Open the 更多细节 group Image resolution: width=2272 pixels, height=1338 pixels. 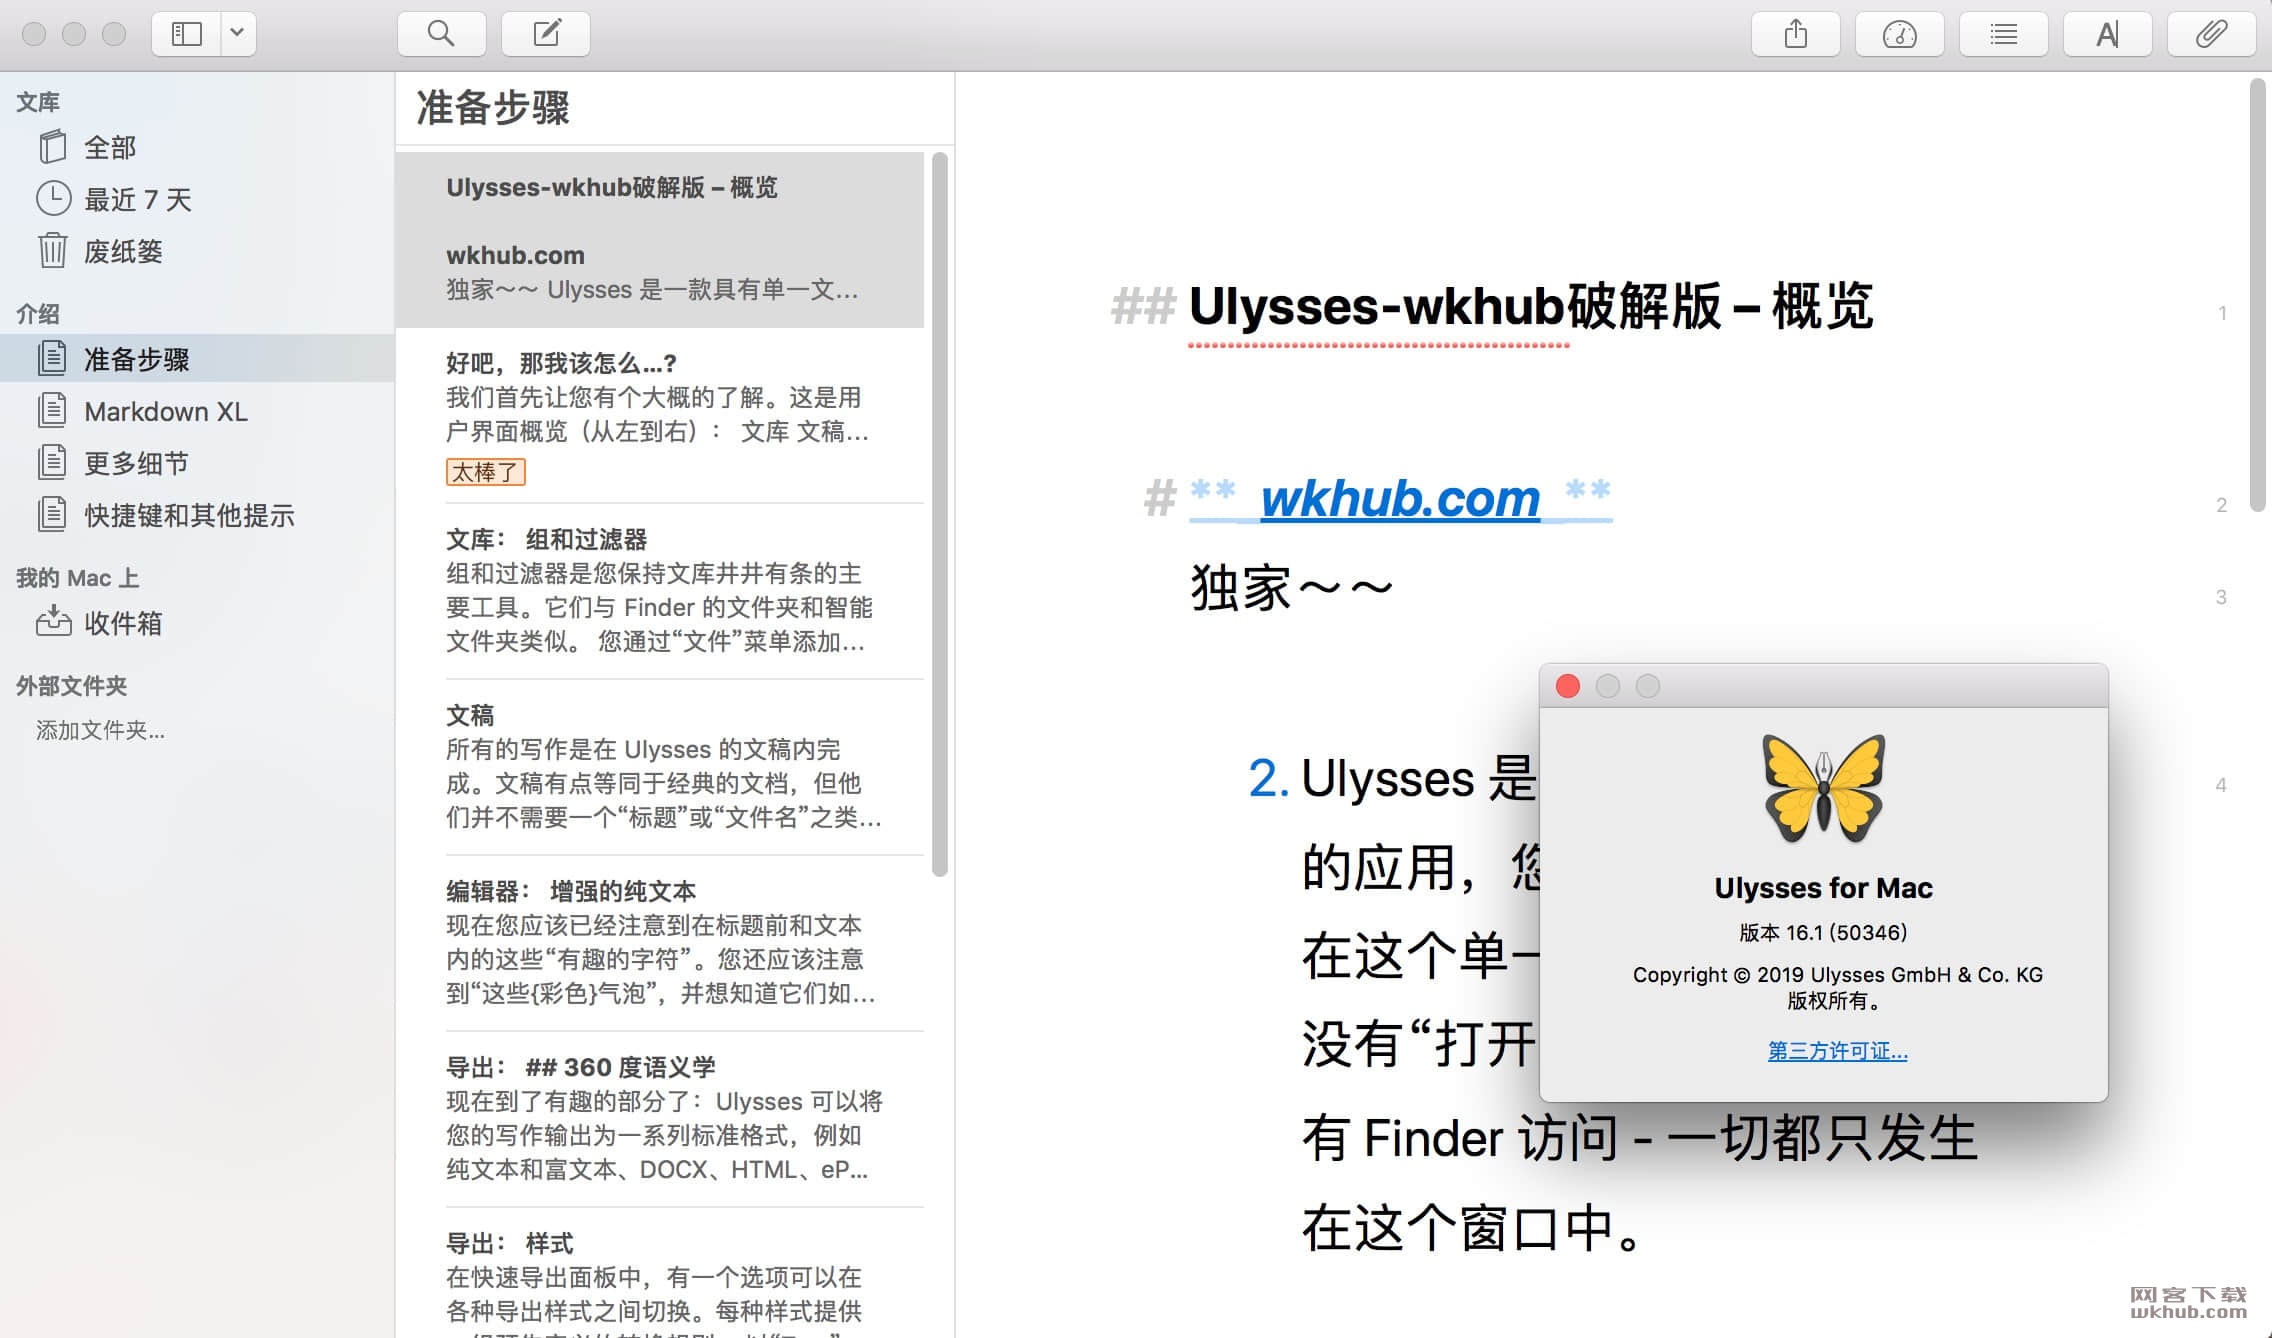tap(197, 463)
